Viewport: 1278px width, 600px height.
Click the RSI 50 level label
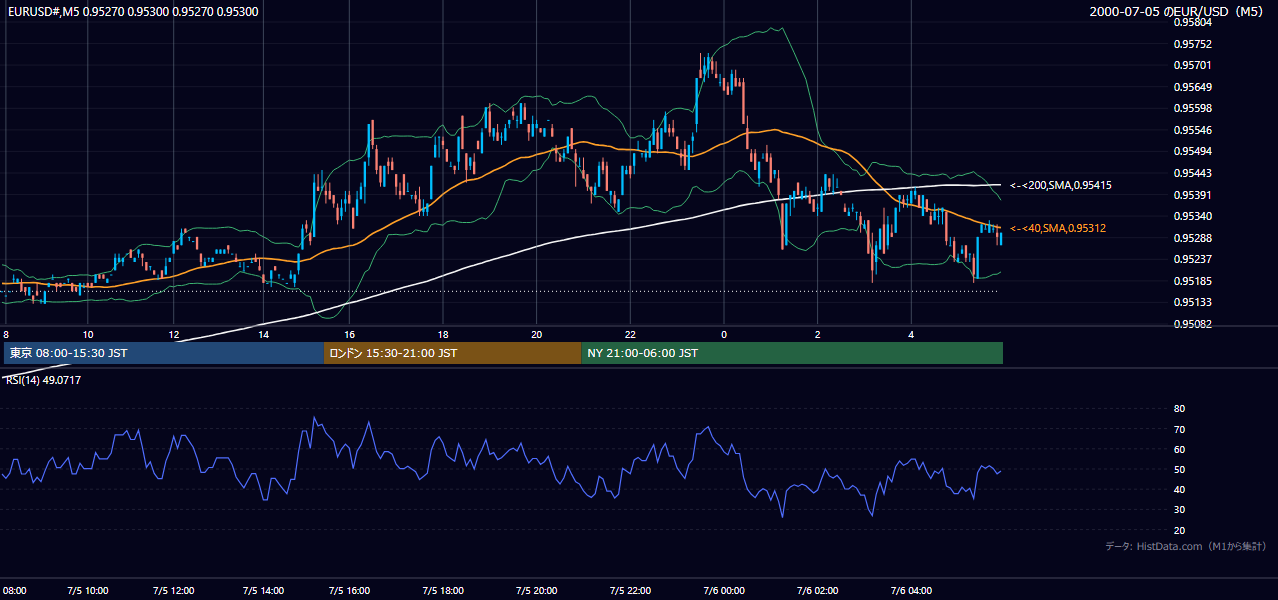[1179, 469]
